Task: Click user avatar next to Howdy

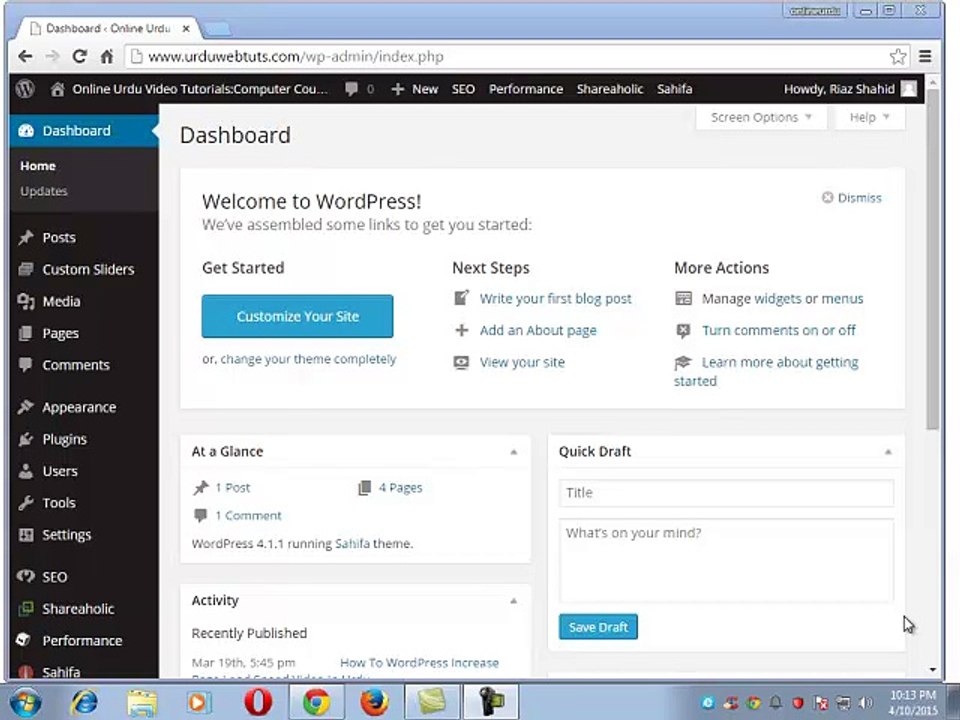Action: [x=909, y=89]
